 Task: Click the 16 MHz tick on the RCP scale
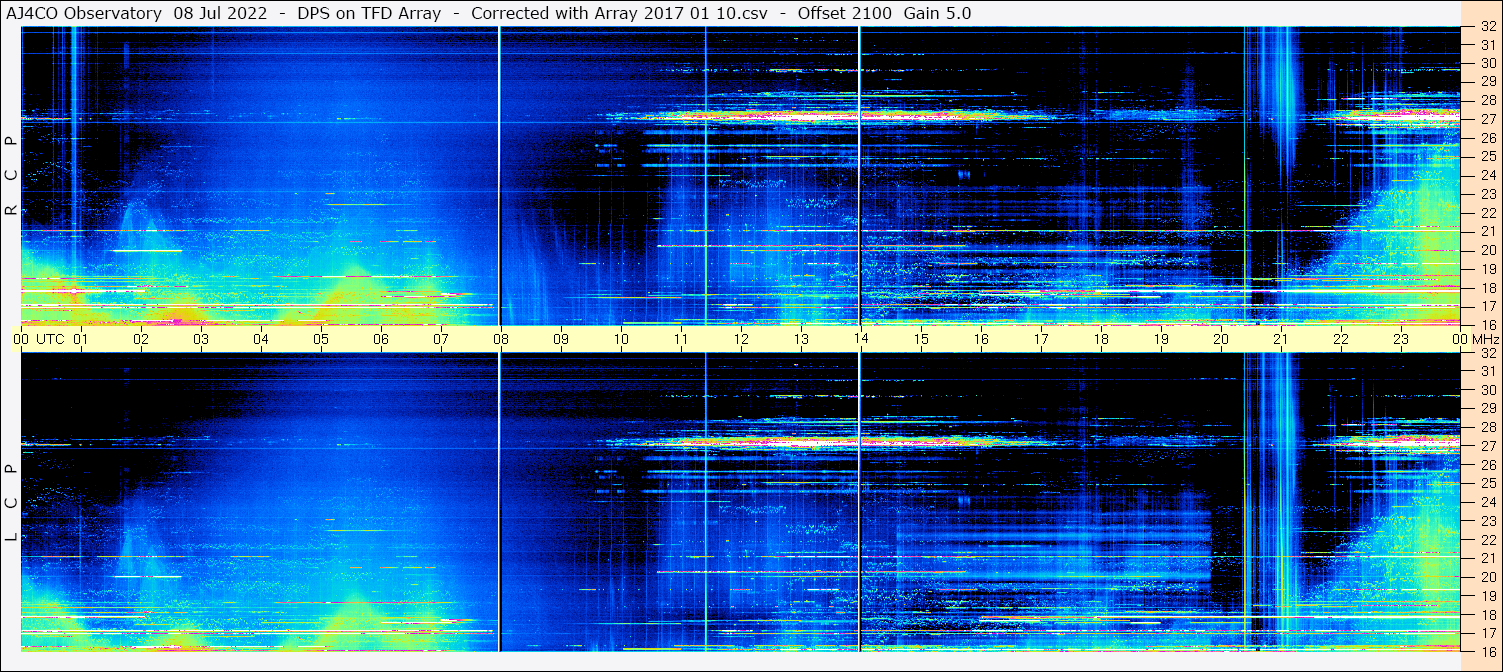click(1487, 324)
